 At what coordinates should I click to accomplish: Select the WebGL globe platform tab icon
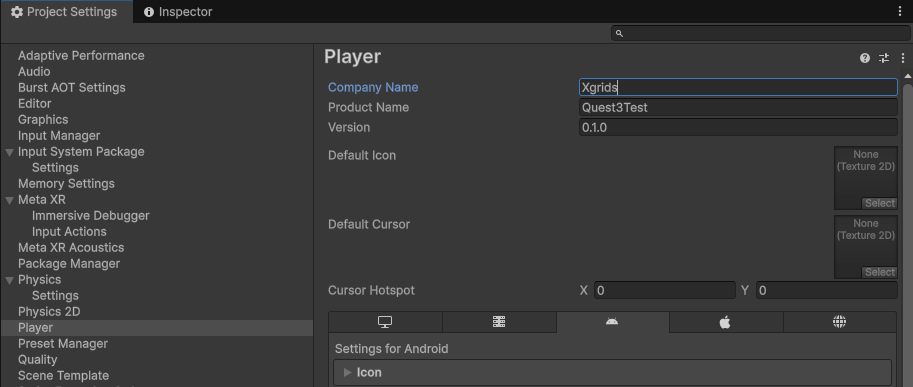click(x=839, y=322)
